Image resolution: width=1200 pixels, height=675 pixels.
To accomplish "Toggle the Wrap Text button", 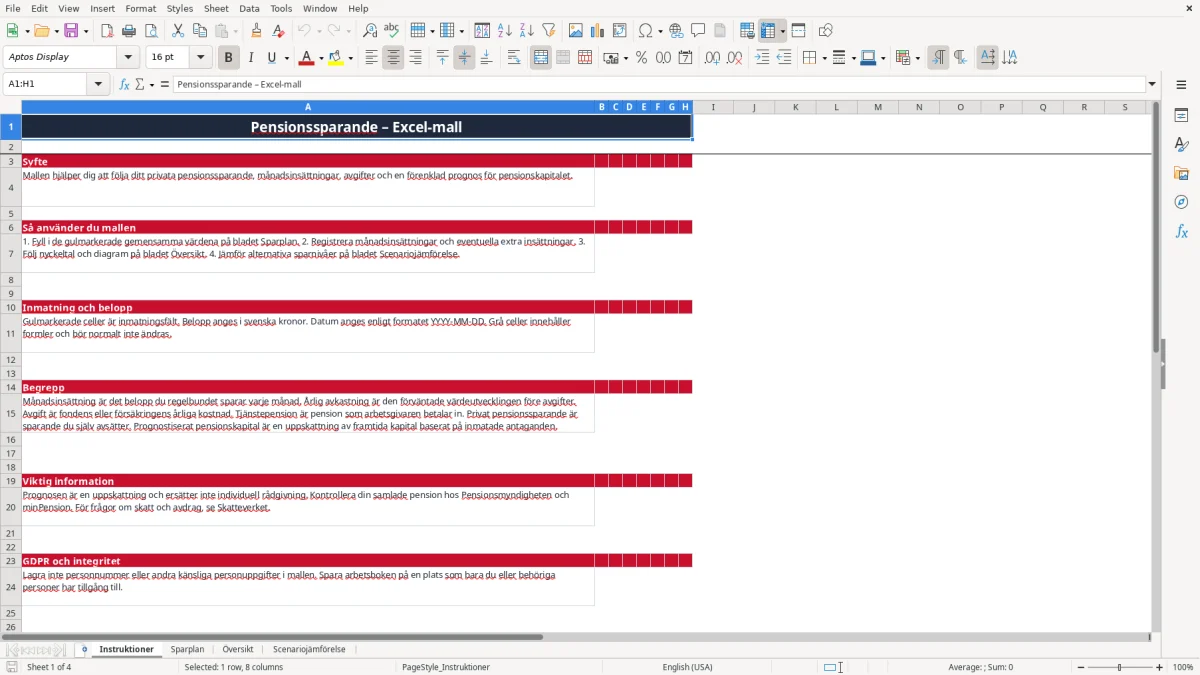I will coord(514,58).
